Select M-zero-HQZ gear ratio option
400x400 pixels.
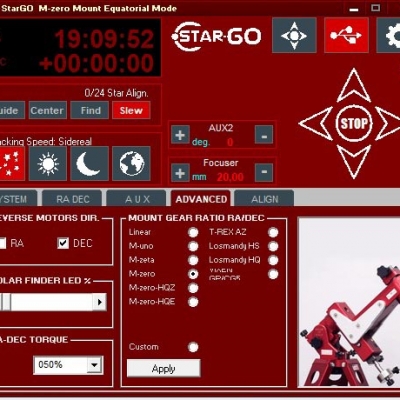pos(193,288)
